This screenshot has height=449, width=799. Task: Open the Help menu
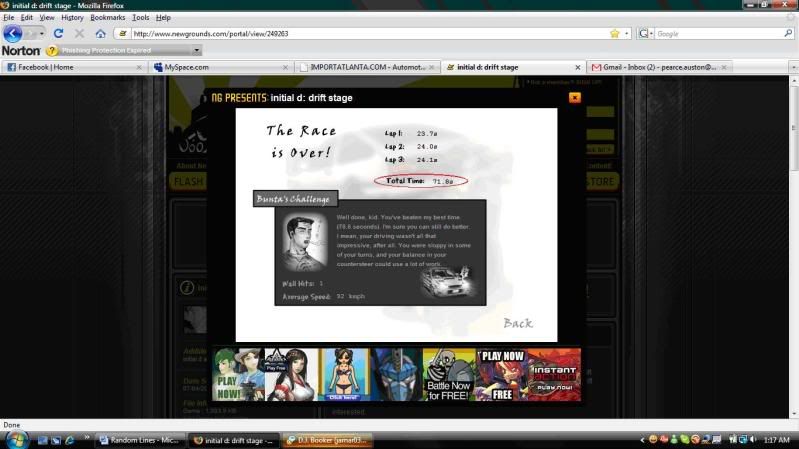click(x=163, y=17)
